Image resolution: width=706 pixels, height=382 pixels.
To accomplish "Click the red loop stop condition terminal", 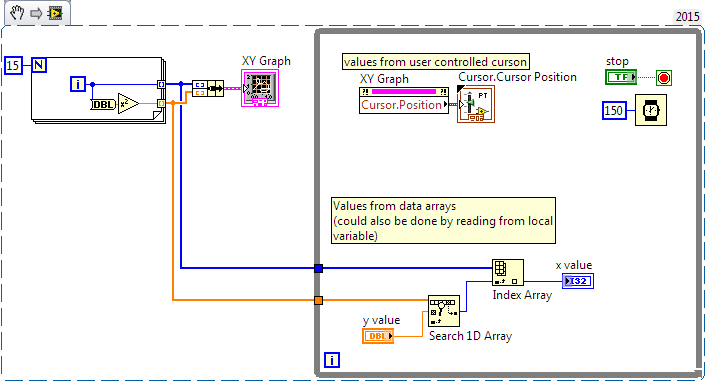I will 664,77.
